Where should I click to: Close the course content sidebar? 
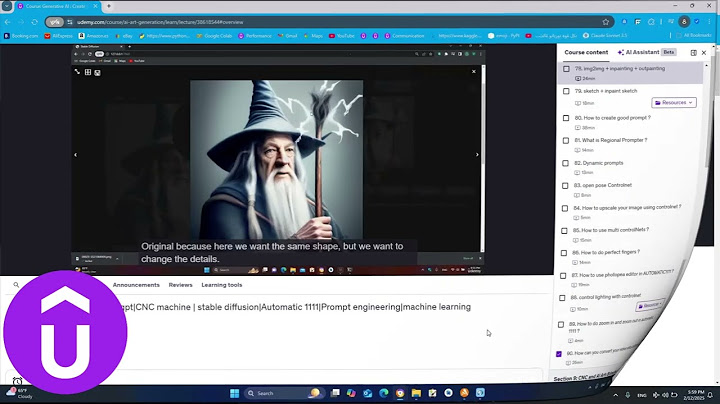pos(704,53)
